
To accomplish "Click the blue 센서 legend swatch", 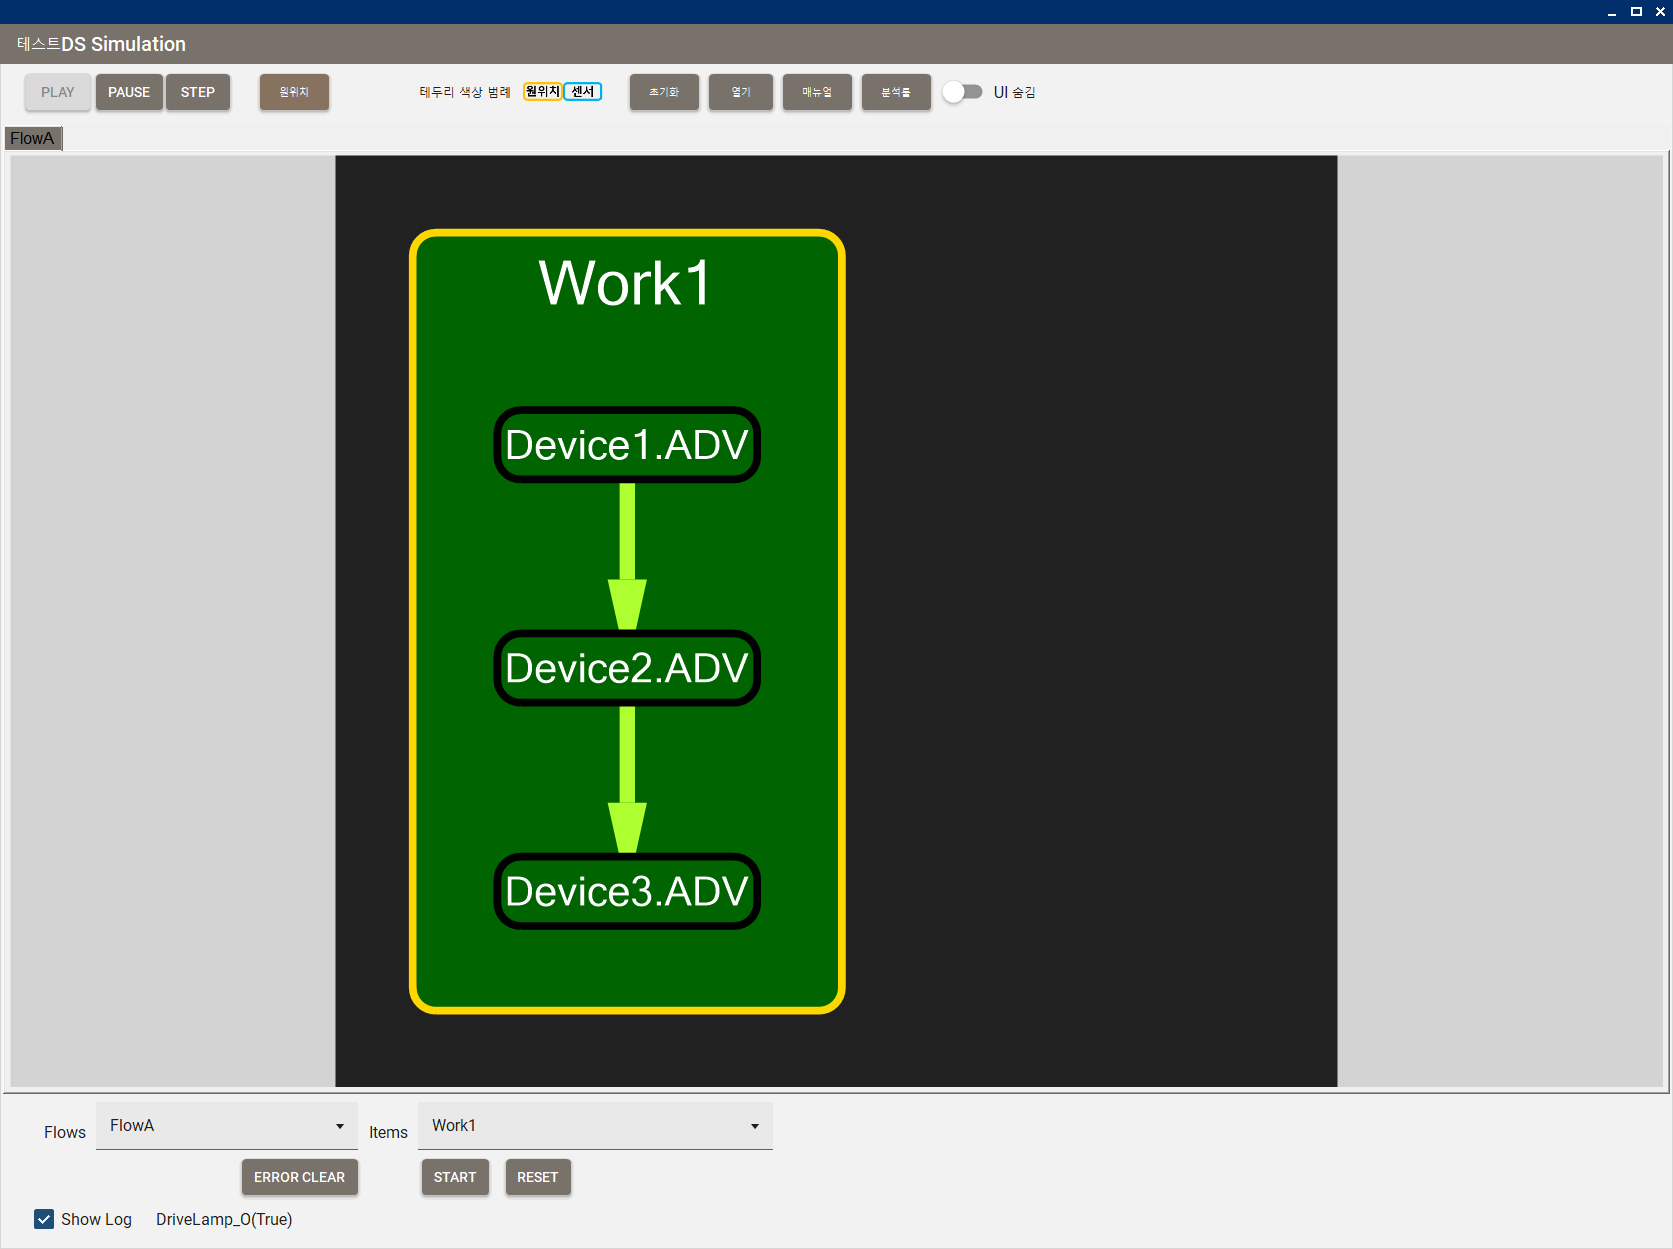I will click(583, 92).
